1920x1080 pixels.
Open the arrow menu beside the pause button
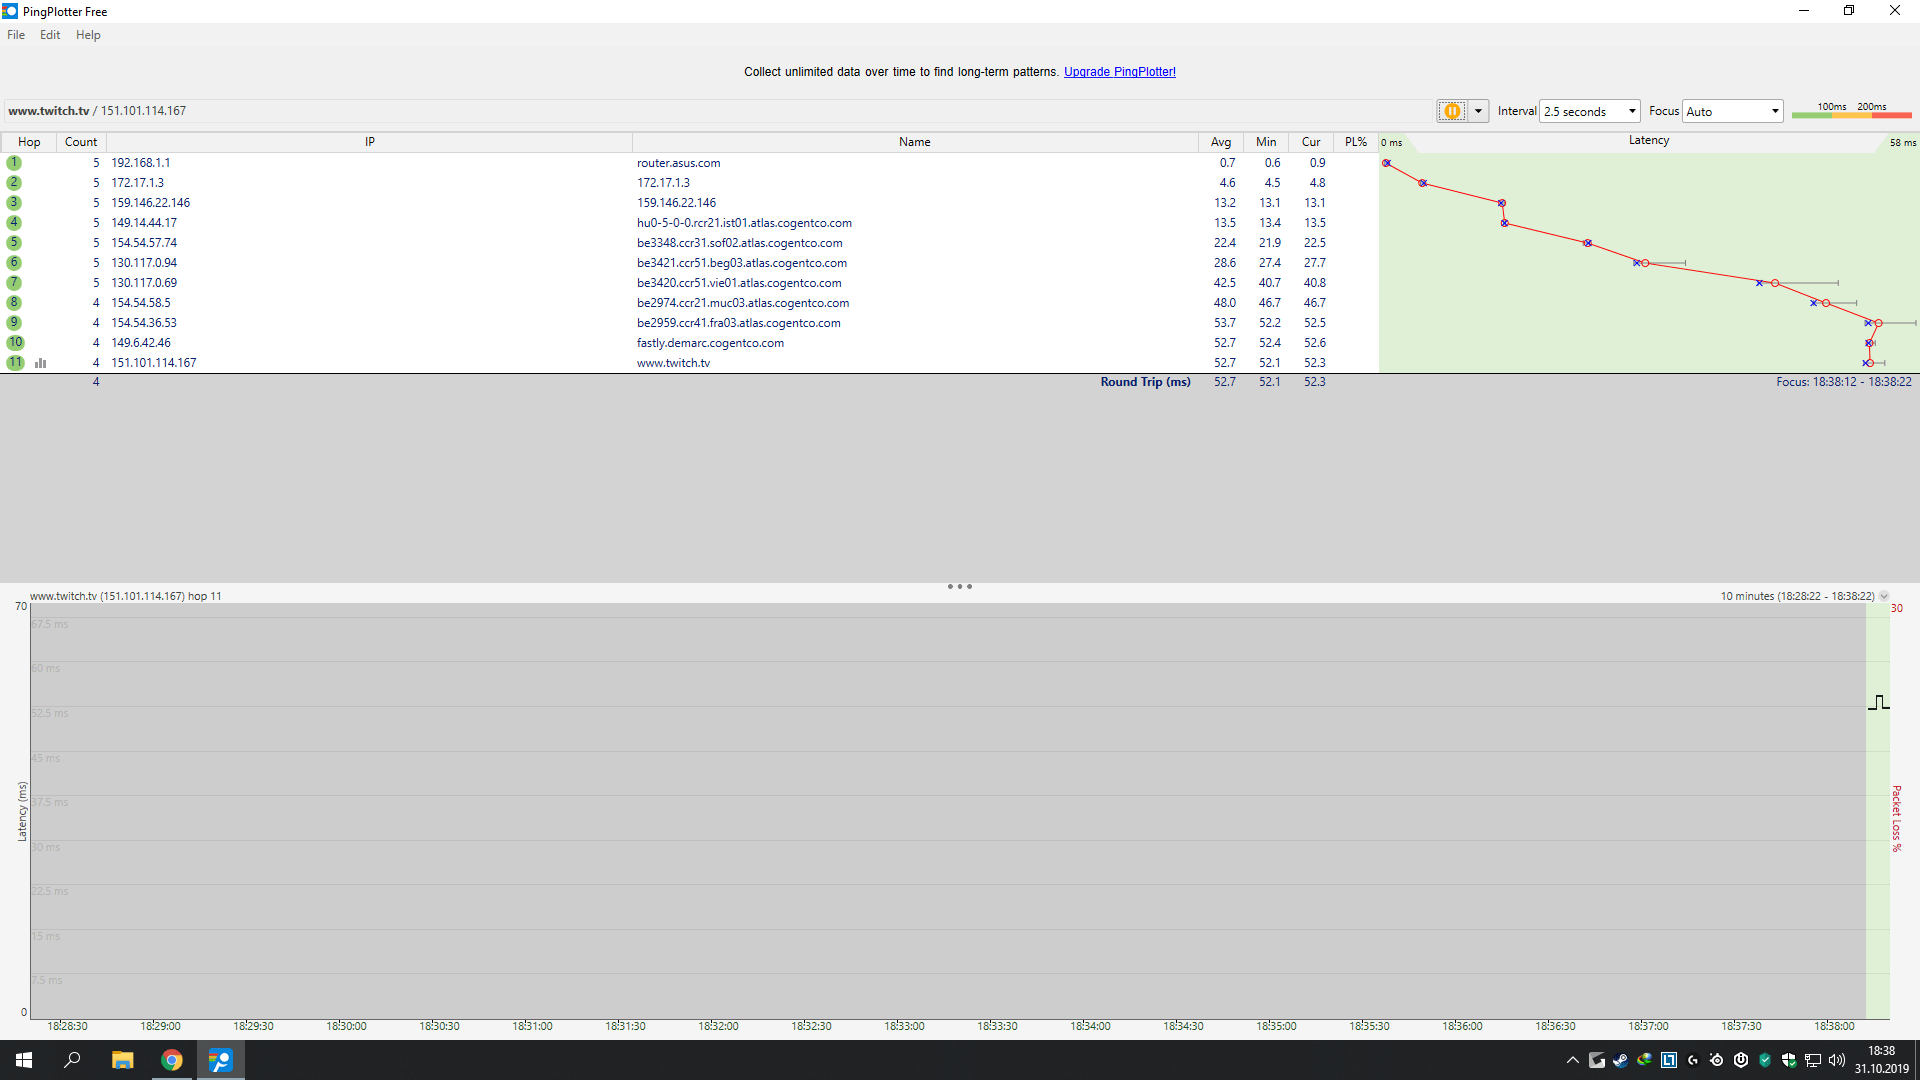1478,111
